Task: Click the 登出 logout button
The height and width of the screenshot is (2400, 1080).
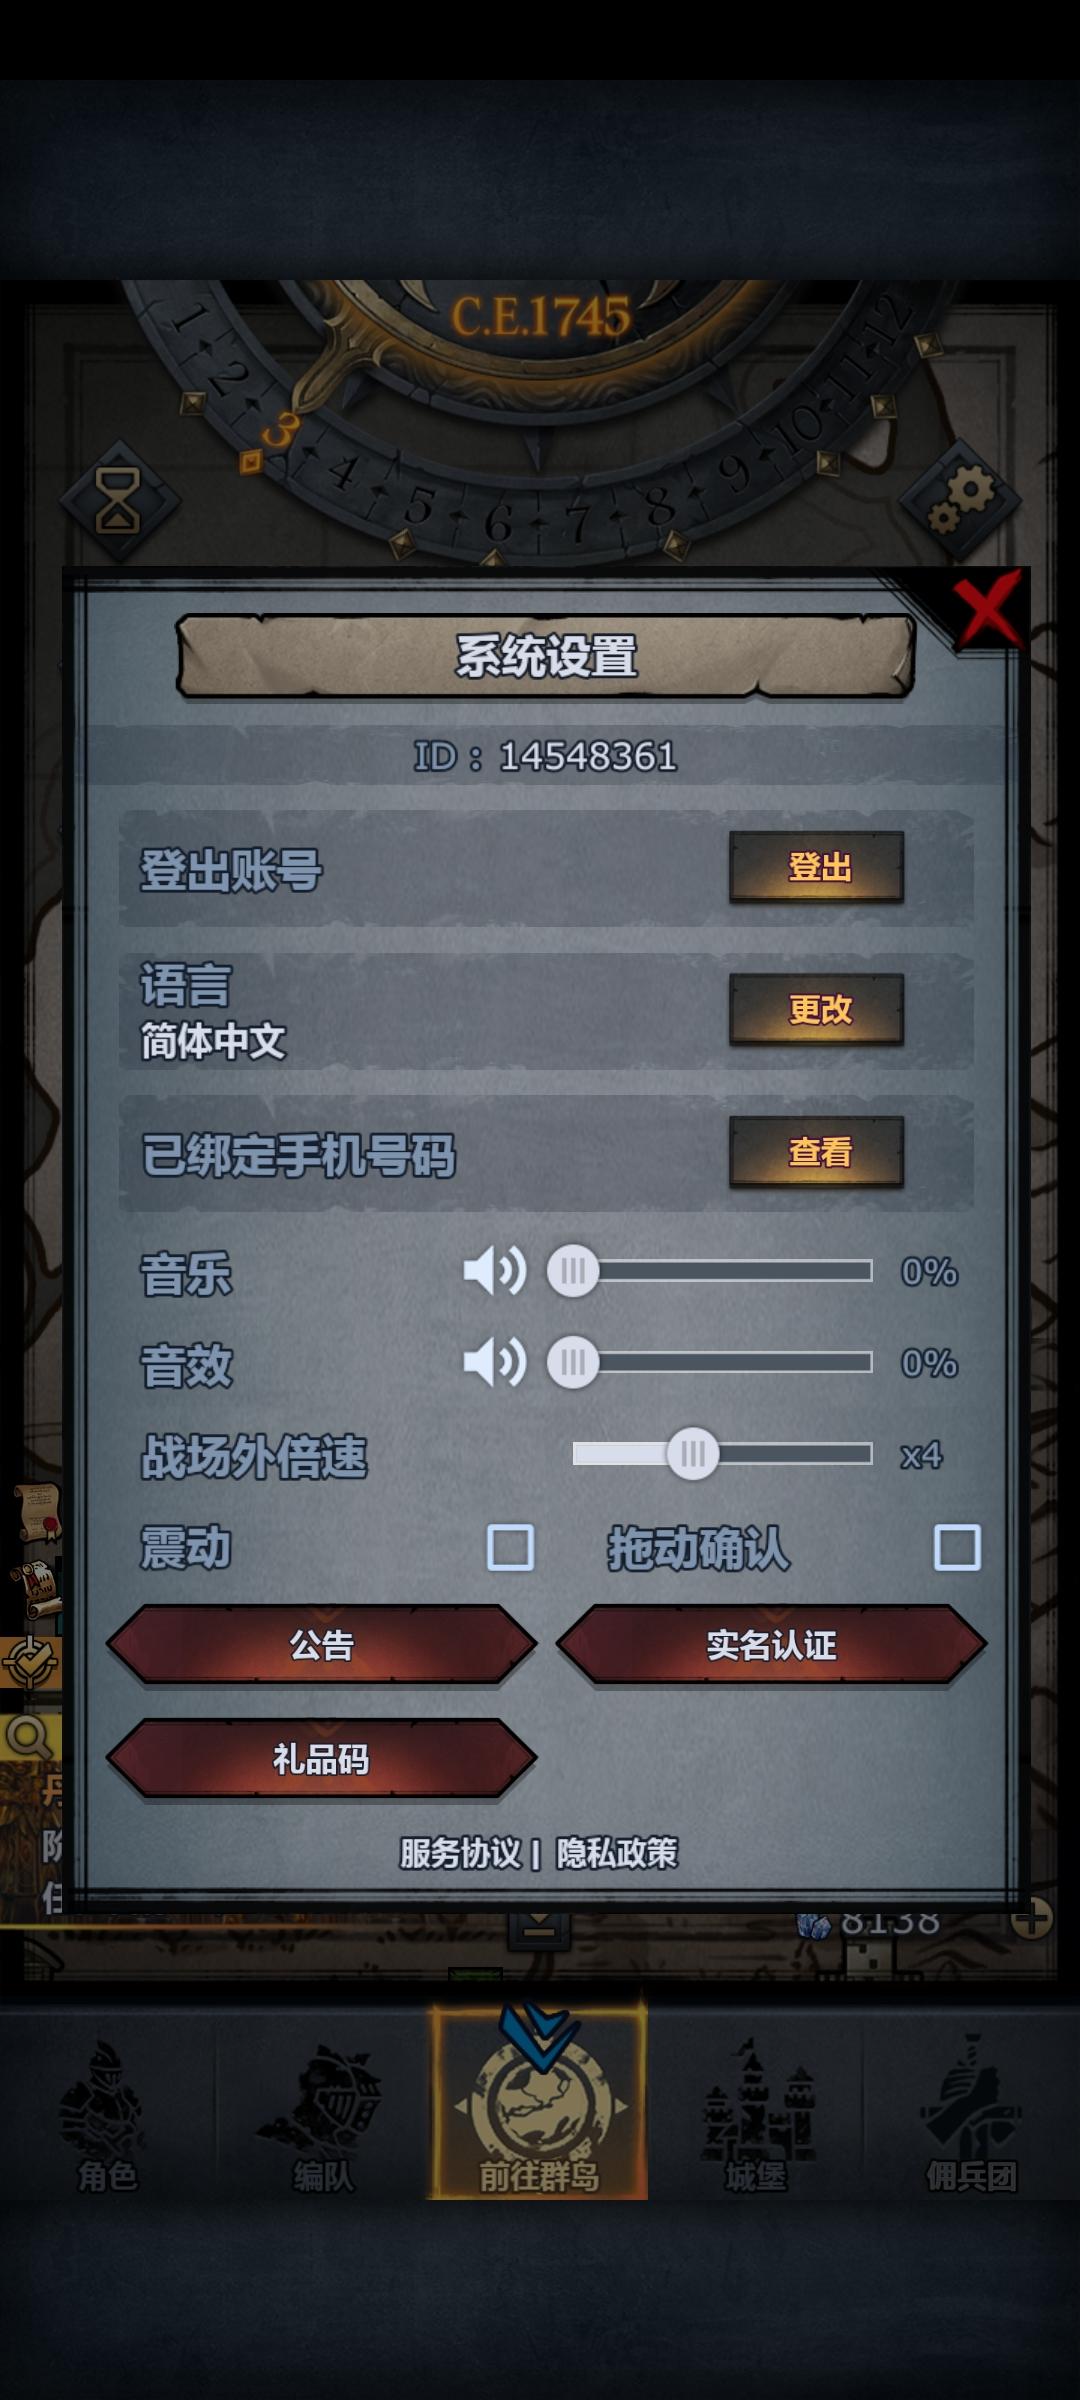Action: pos(817,867)
